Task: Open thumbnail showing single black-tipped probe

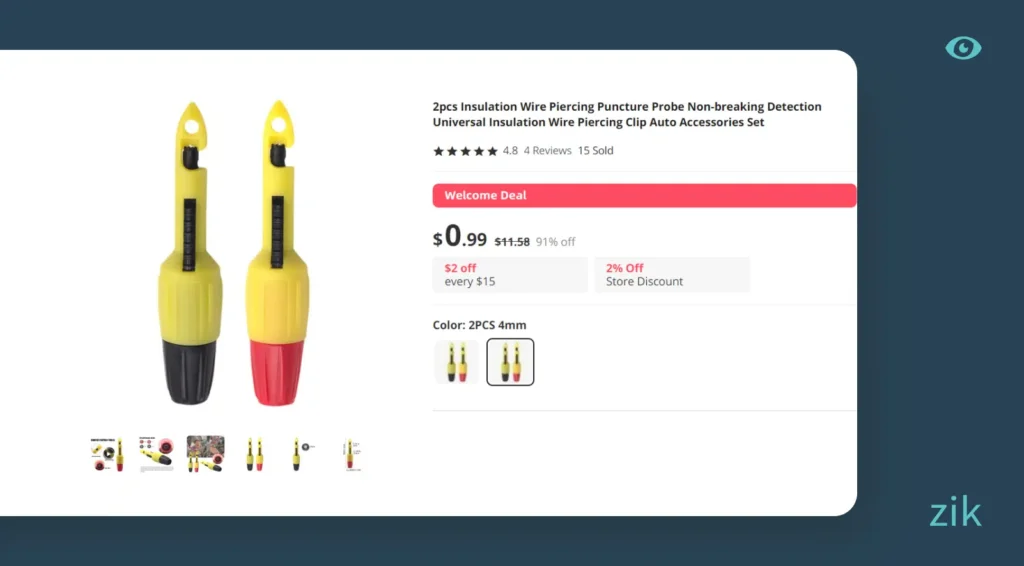Action: pyautogui.click(x=299, y=453)
